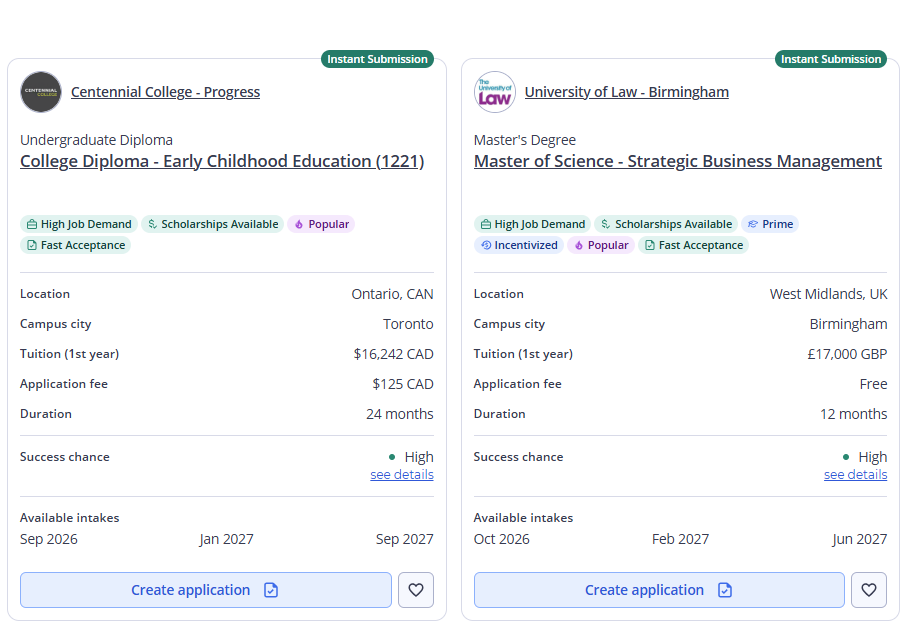910x624 pixels.
Task: Click Fast Acceptance tag on Centennial card
Action: pos(75,245)
